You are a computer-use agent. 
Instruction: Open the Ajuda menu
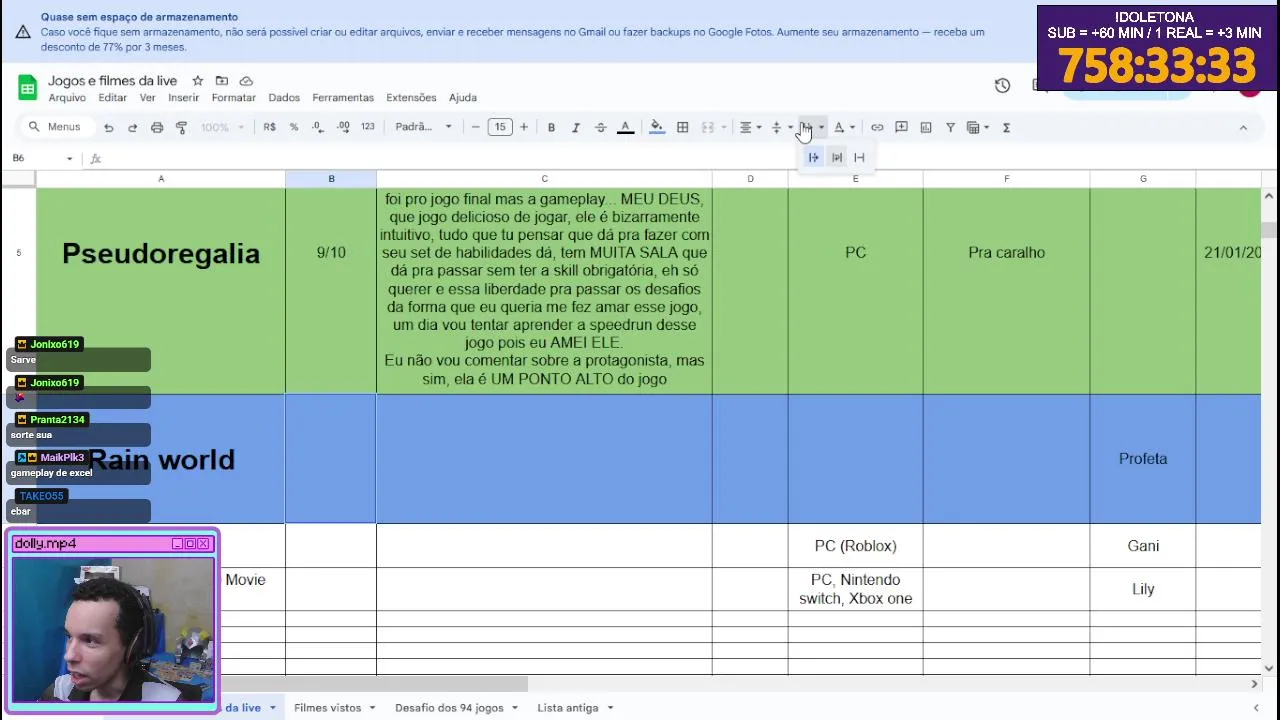pyautogui.click(x=463, y=98)
